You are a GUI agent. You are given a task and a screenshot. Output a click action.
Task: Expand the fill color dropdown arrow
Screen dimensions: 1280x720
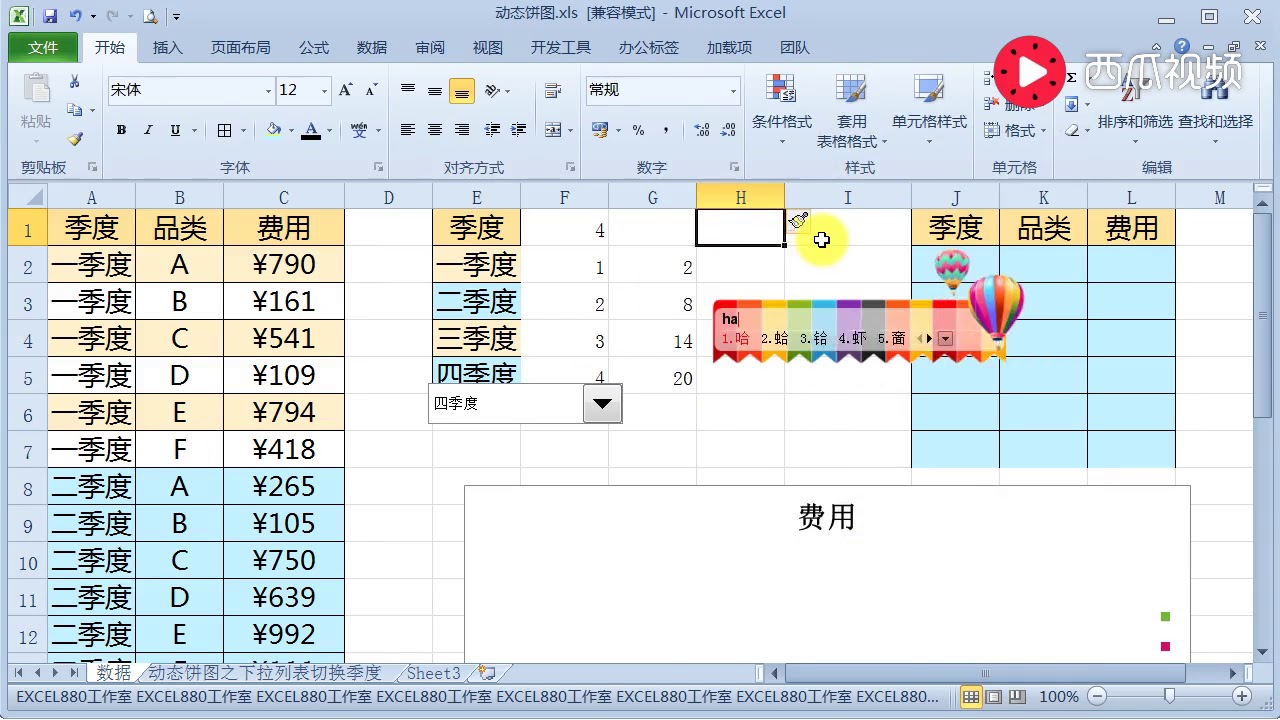(x=291, y=131)
